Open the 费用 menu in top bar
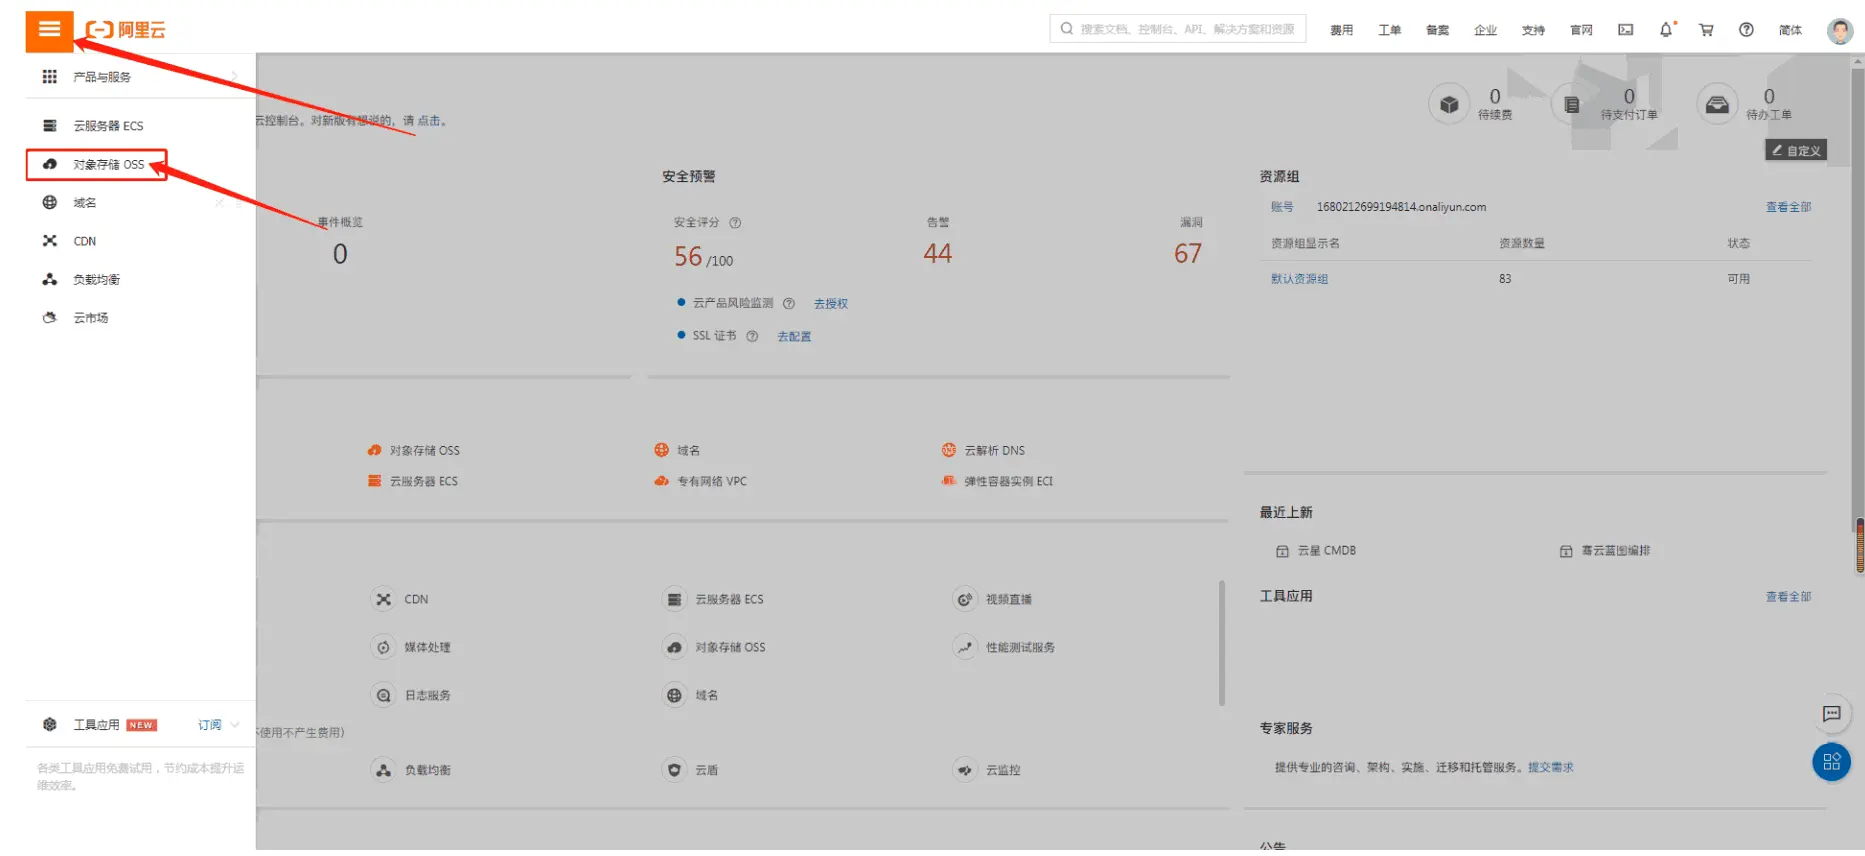 pyautogui.click(x=1341, y=30)
